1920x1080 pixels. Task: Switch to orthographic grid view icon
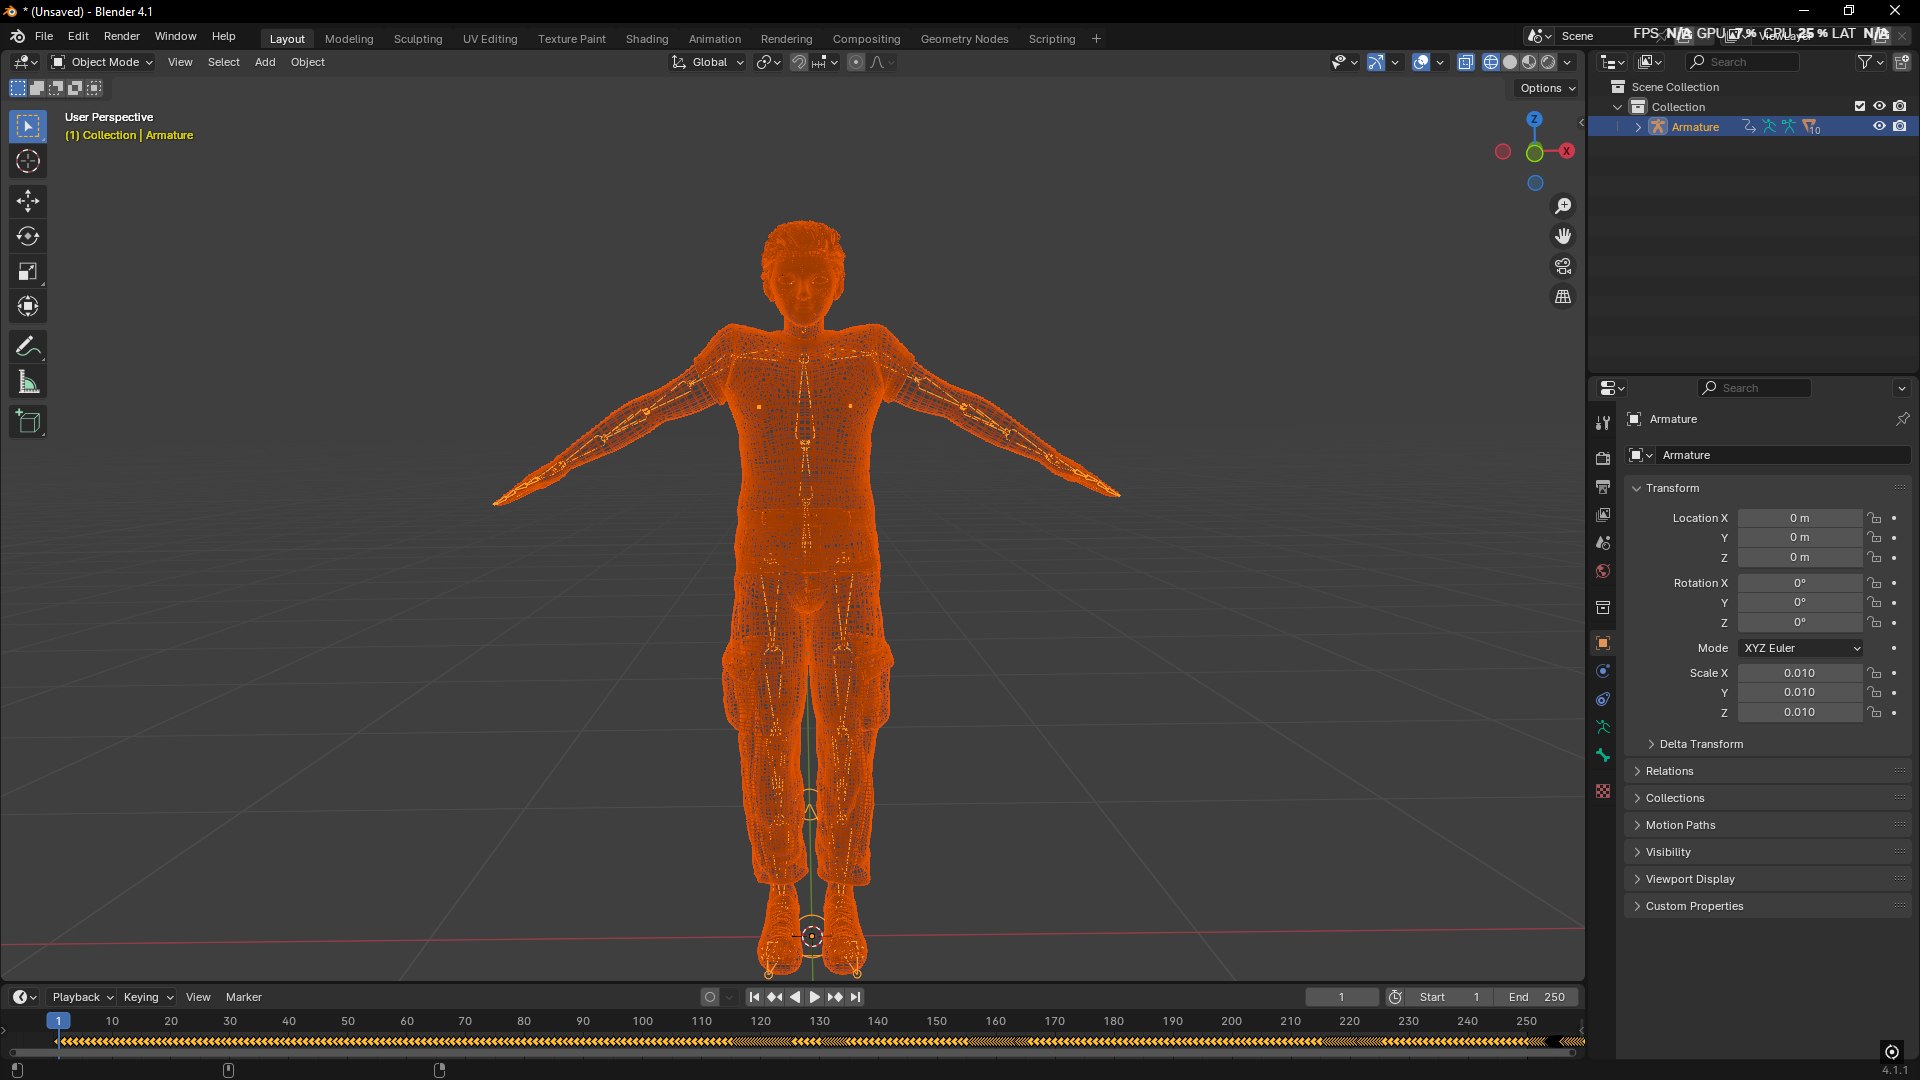[x=1563, y=297]
